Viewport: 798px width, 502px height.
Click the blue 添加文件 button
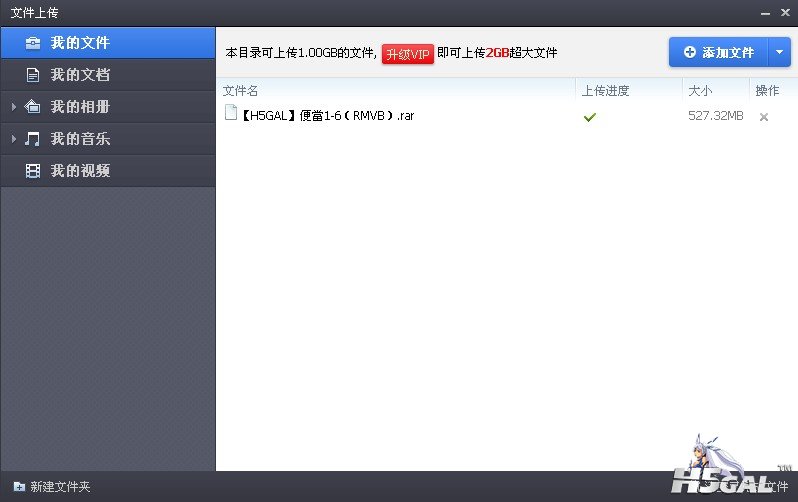tap(718, 52)
